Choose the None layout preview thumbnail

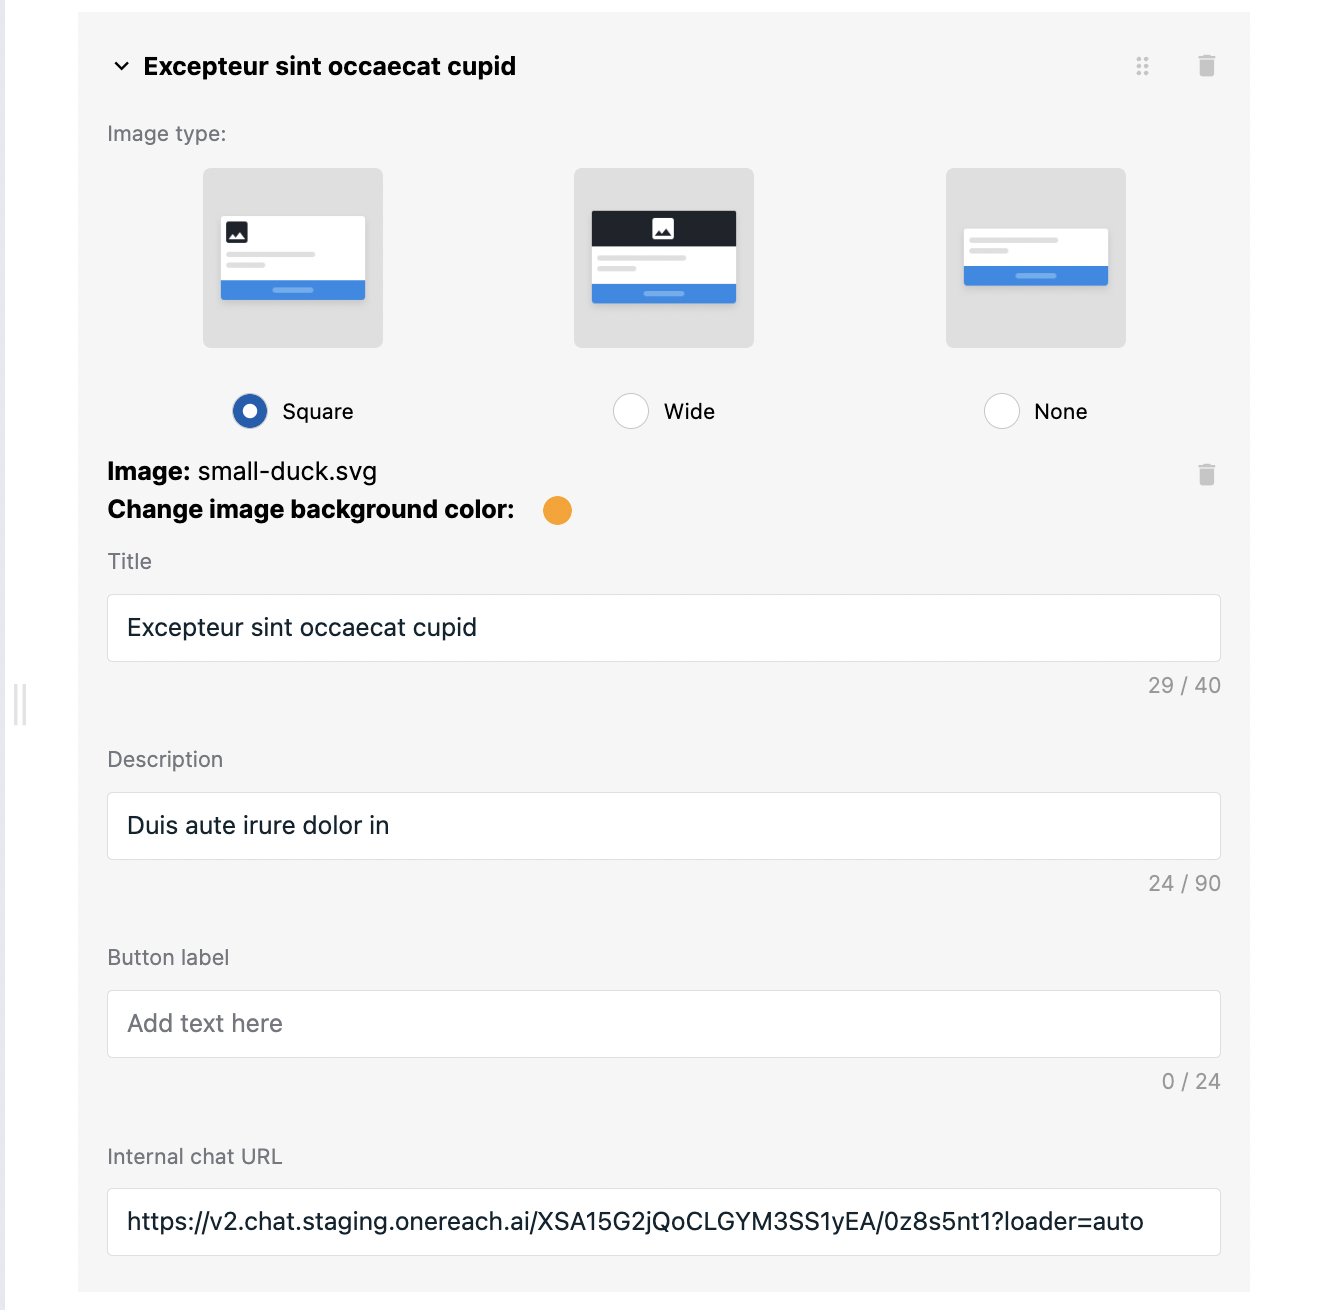pyautogui.click(x=1036, y=258)
